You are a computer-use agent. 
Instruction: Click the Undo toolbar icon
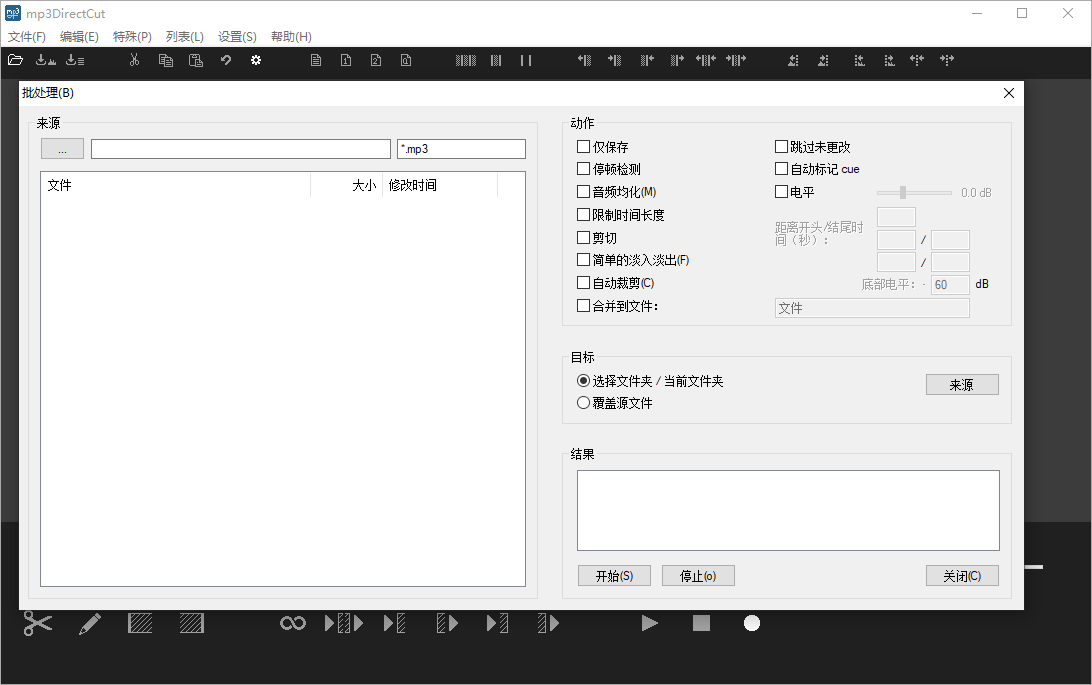click(226, 60)
